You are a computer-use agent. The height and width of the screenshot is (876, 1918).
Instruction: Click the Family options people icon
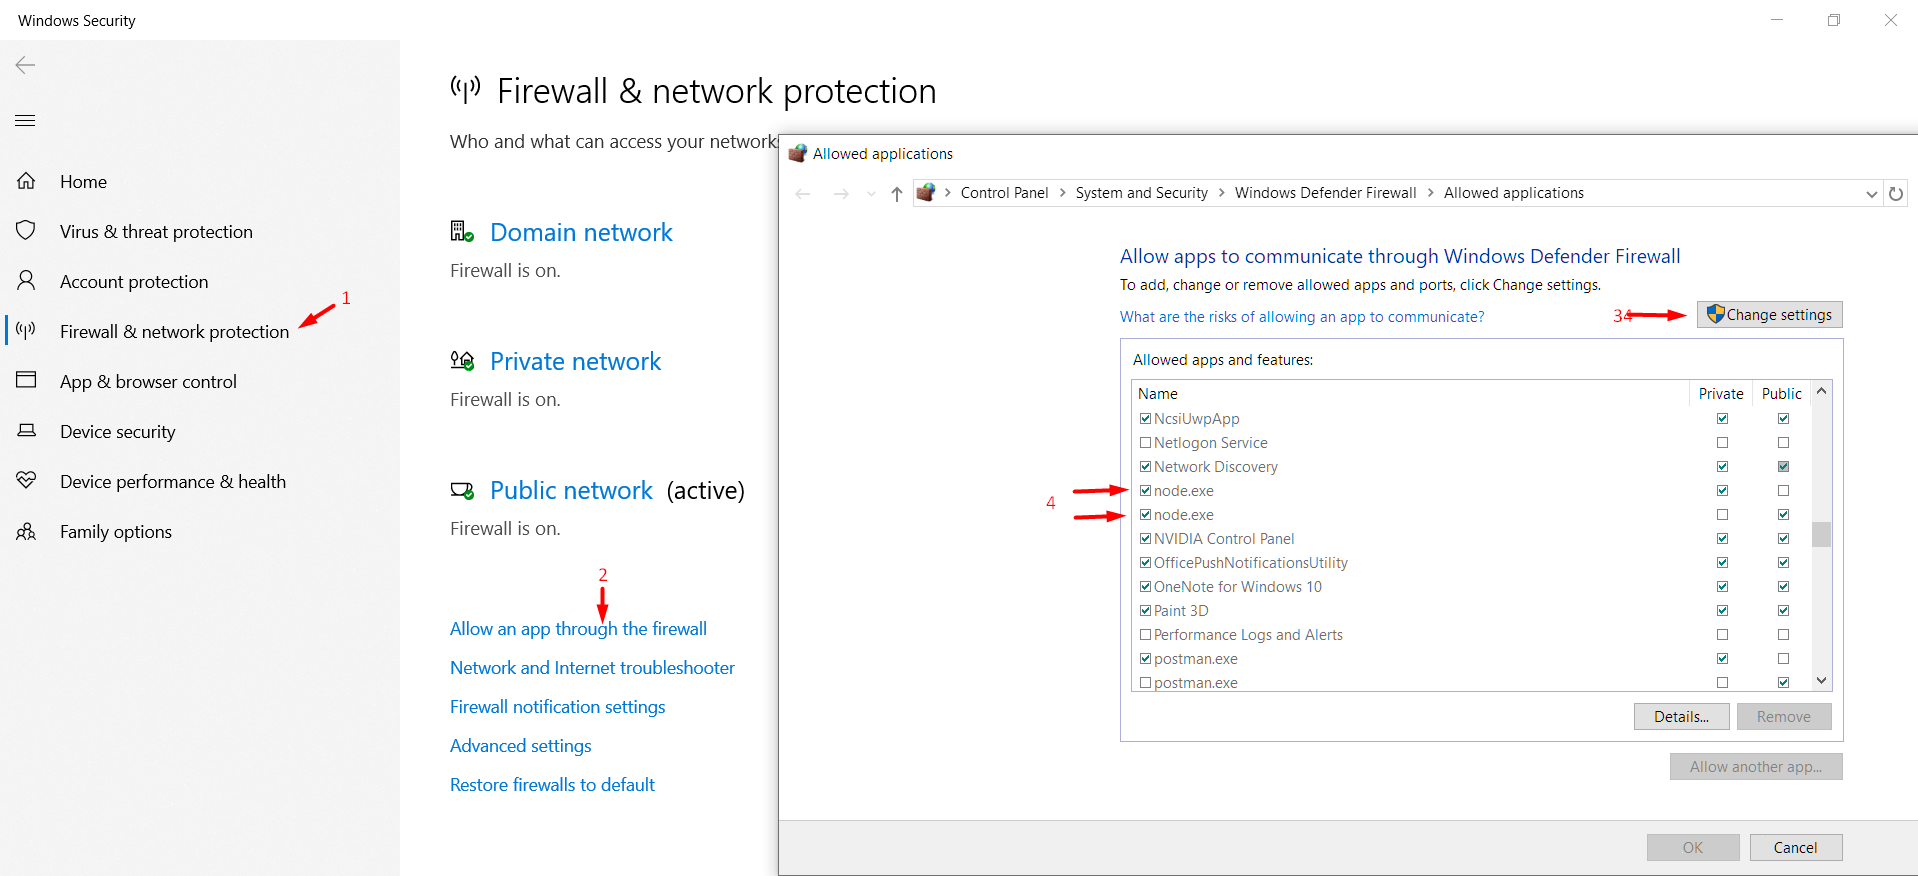point(26,531)
